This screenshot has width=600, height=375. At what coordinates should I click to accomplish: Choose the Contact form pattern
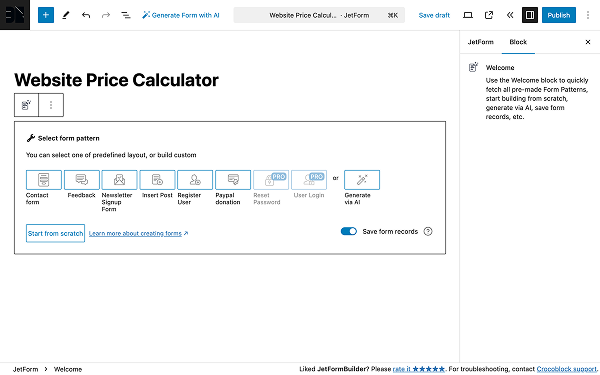(44, 180)
